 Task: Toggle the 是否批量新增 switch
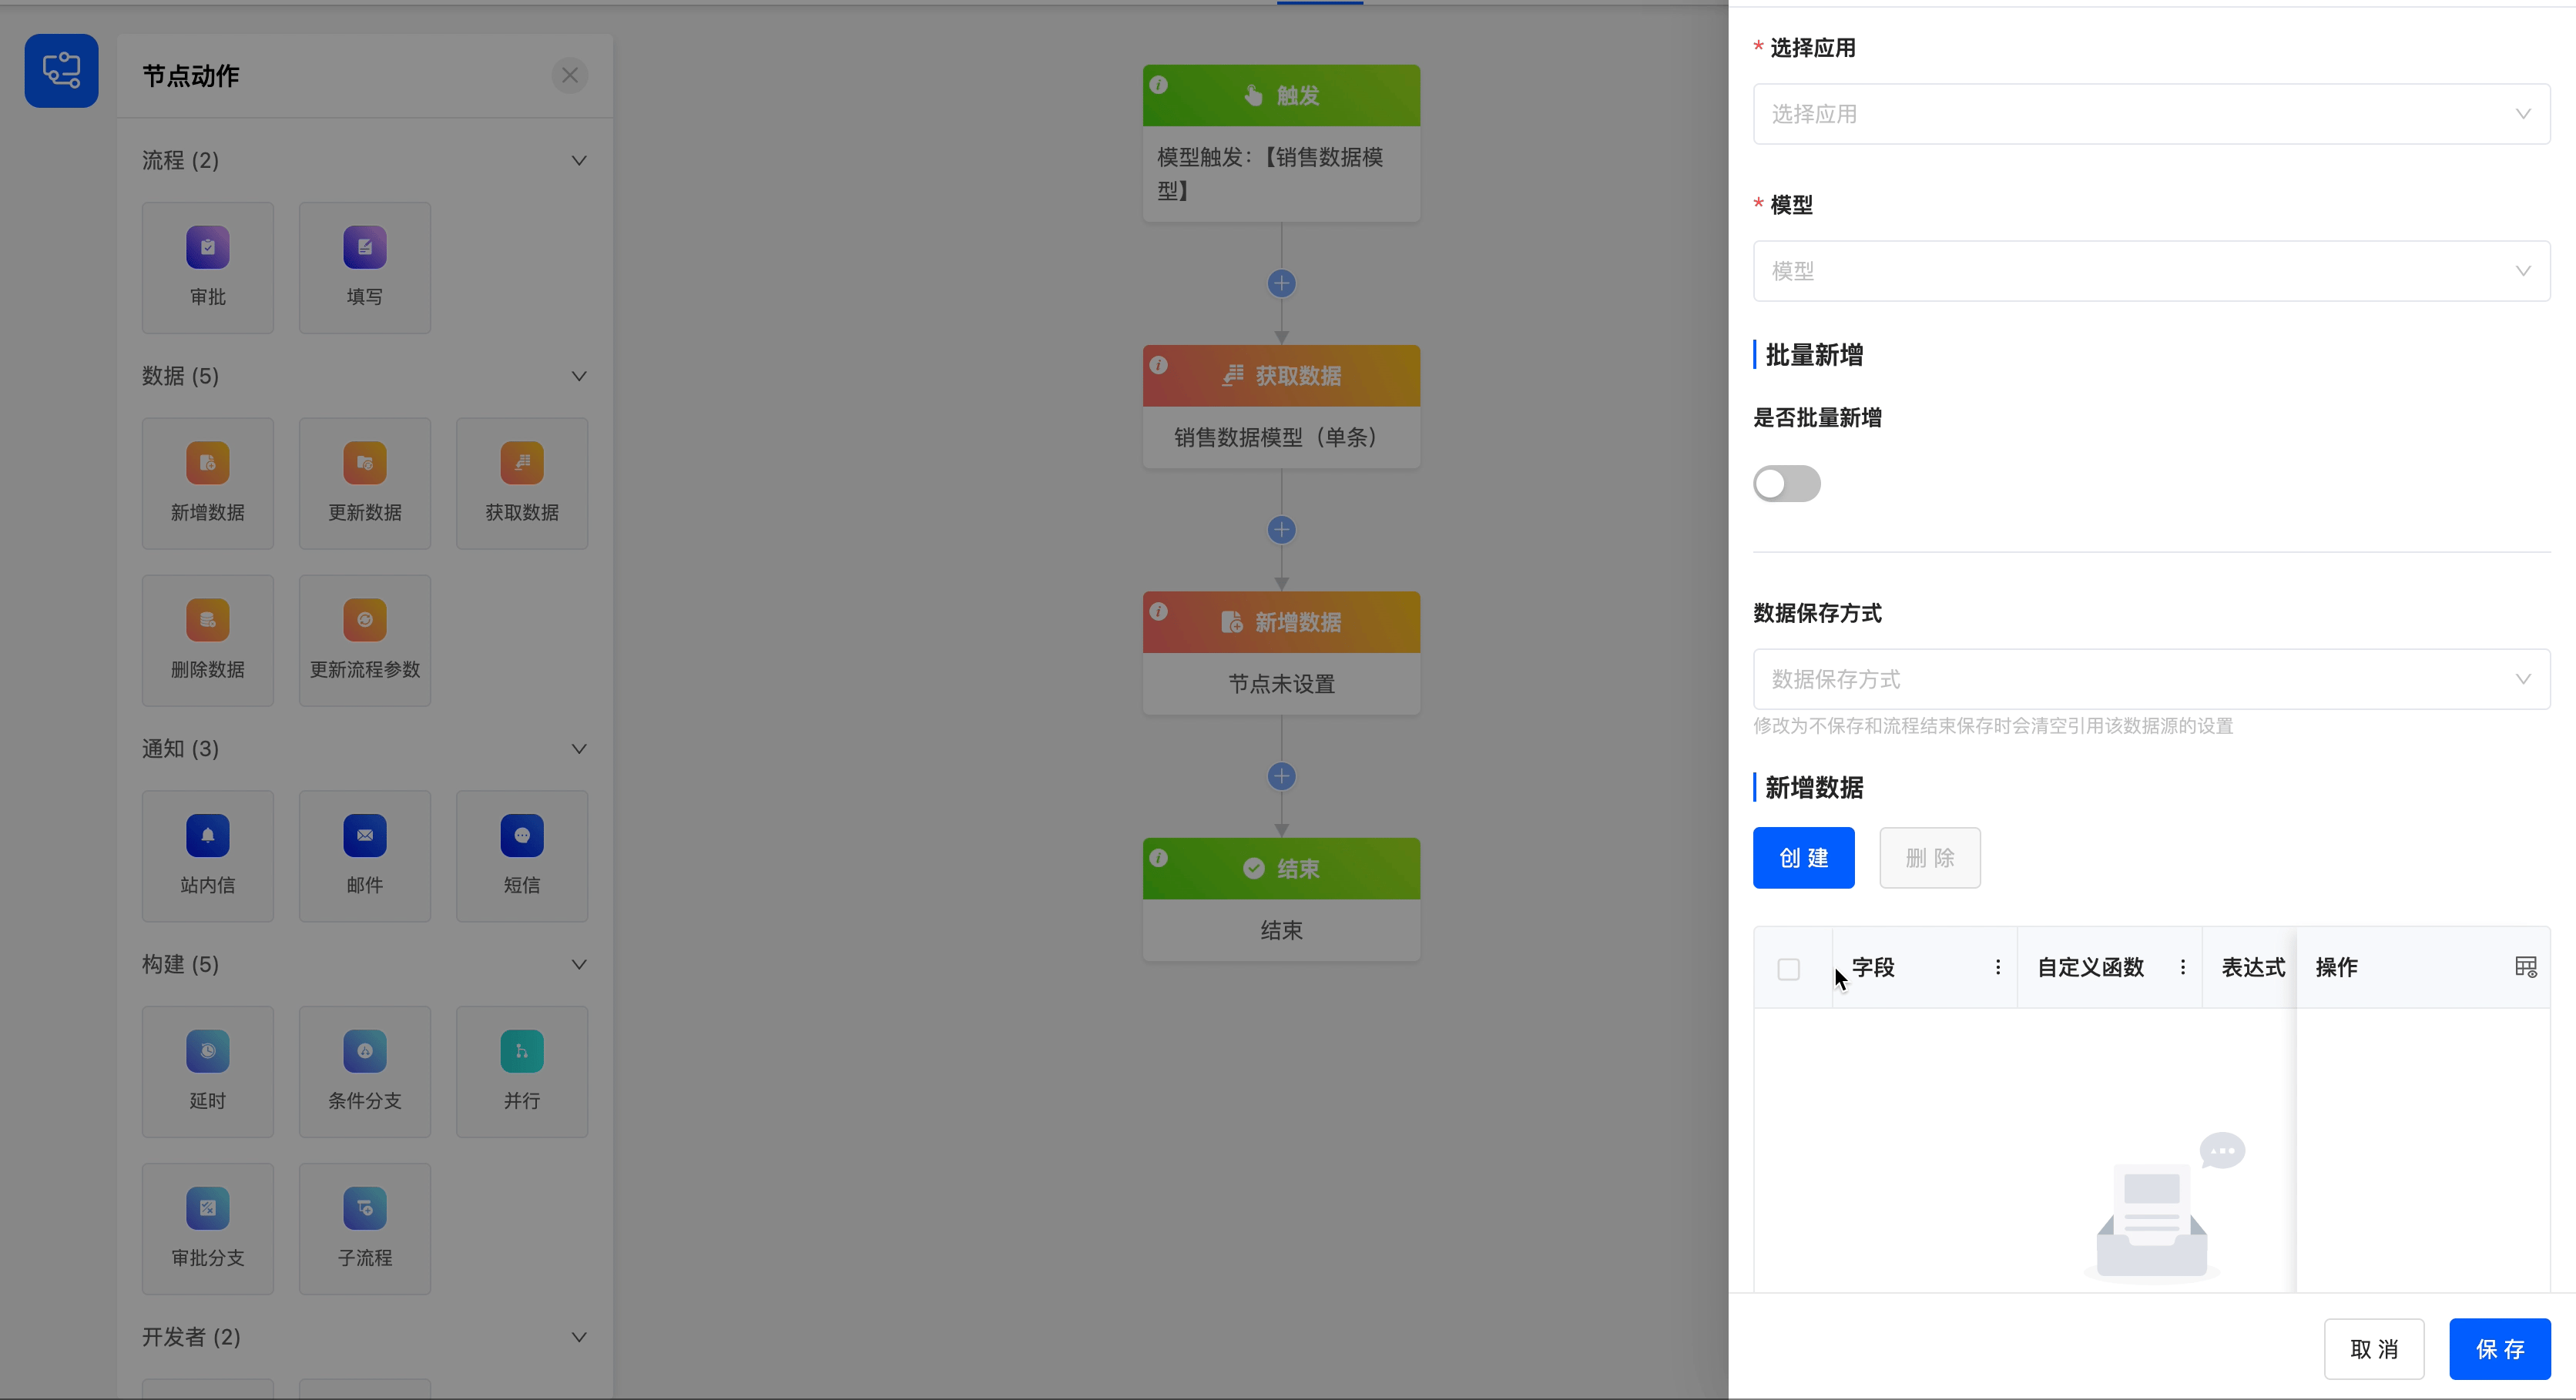tap(1786, 484)
